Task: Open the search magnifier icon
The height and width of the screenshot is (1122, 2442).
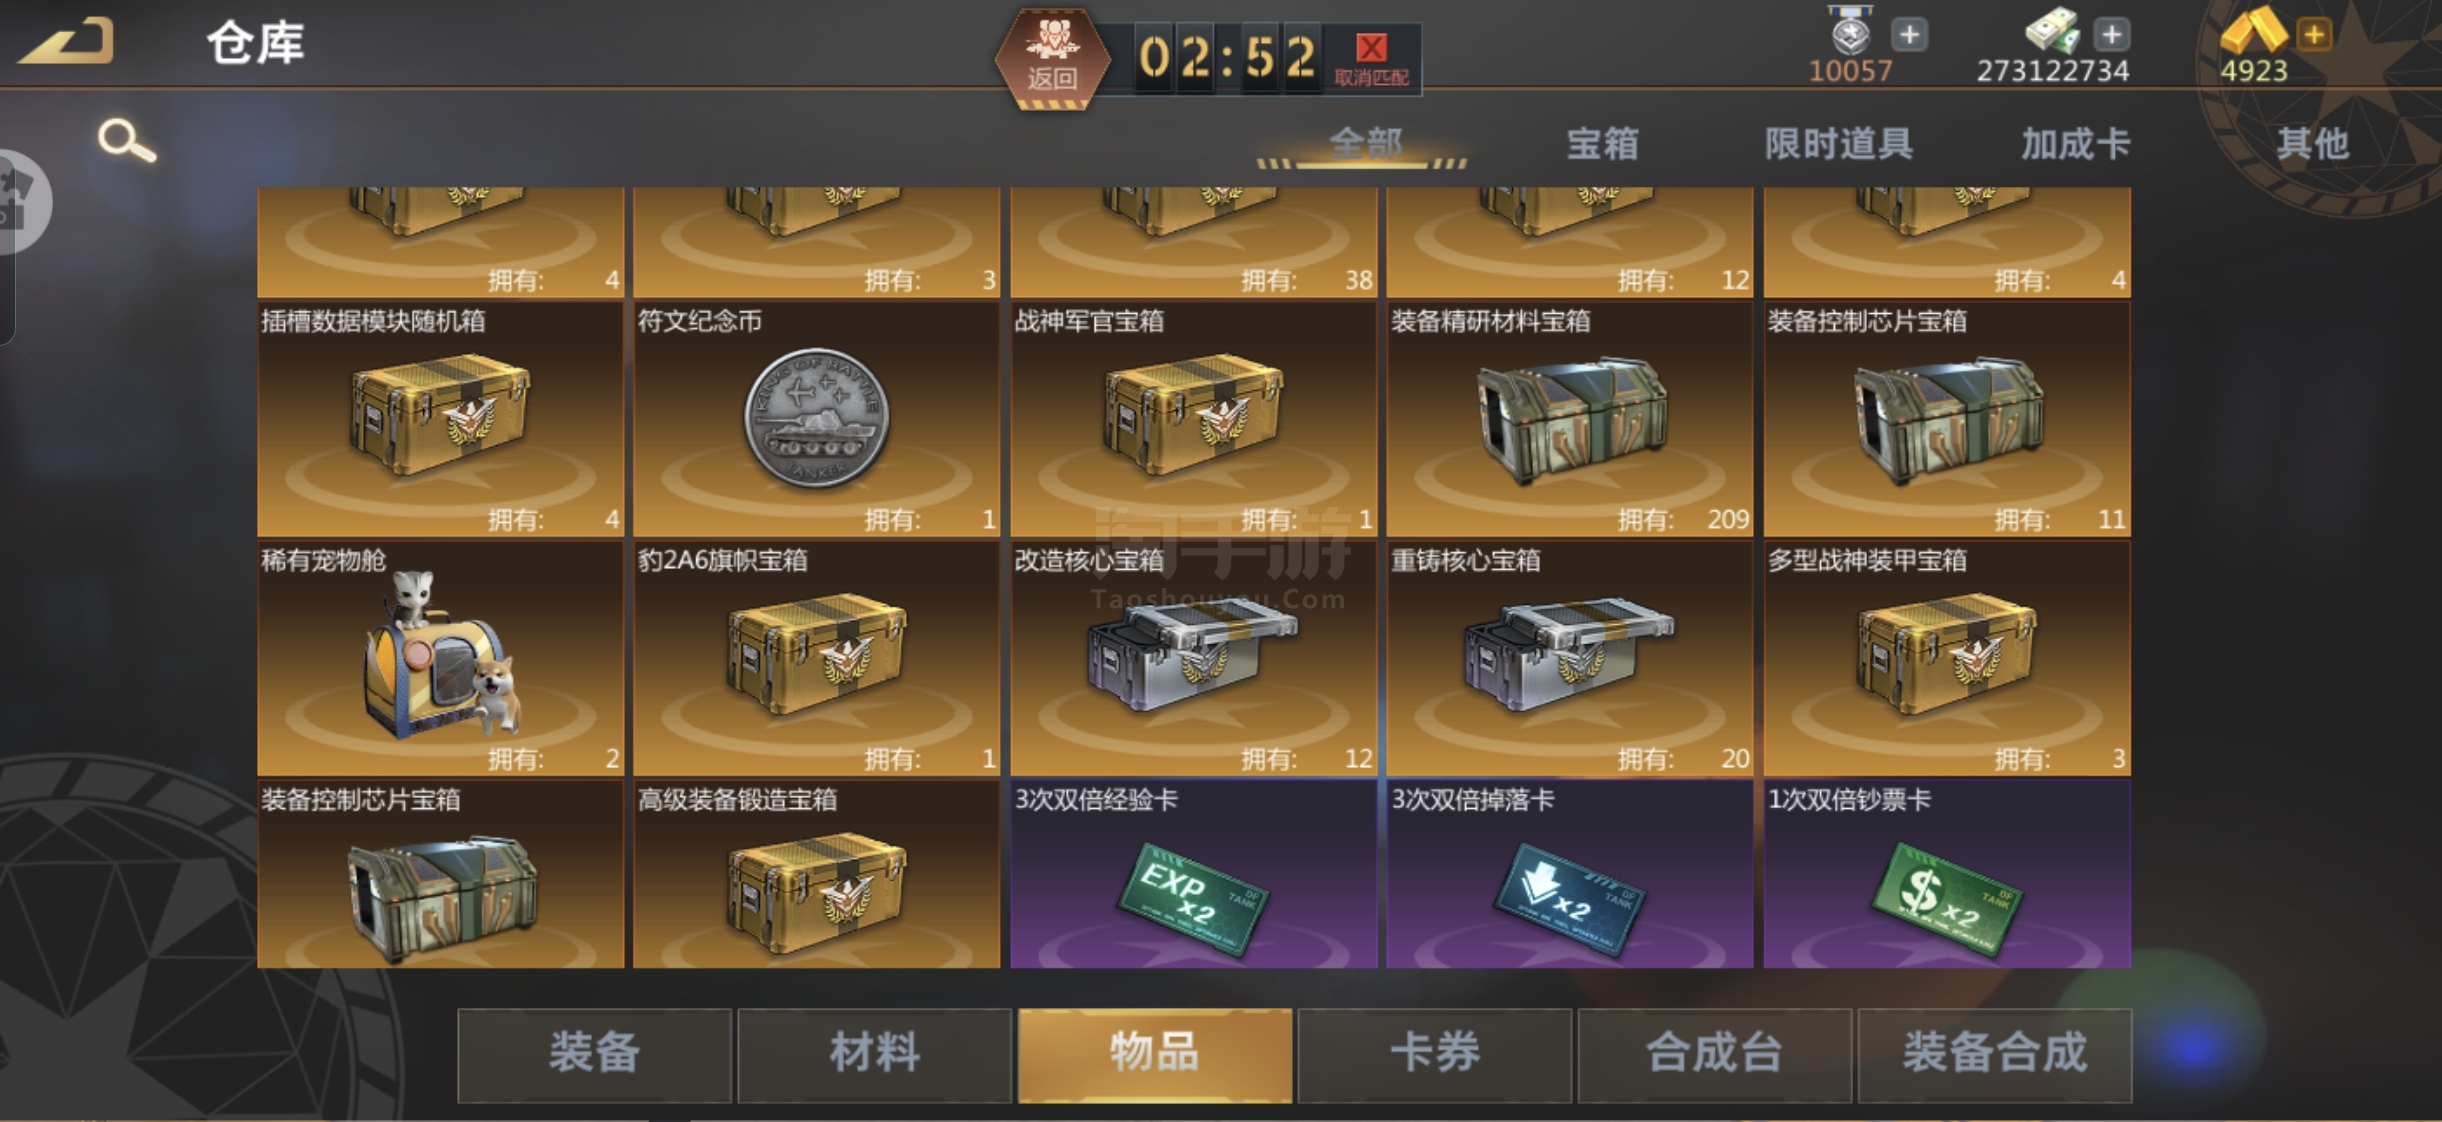Action: [x=127, y=141]
